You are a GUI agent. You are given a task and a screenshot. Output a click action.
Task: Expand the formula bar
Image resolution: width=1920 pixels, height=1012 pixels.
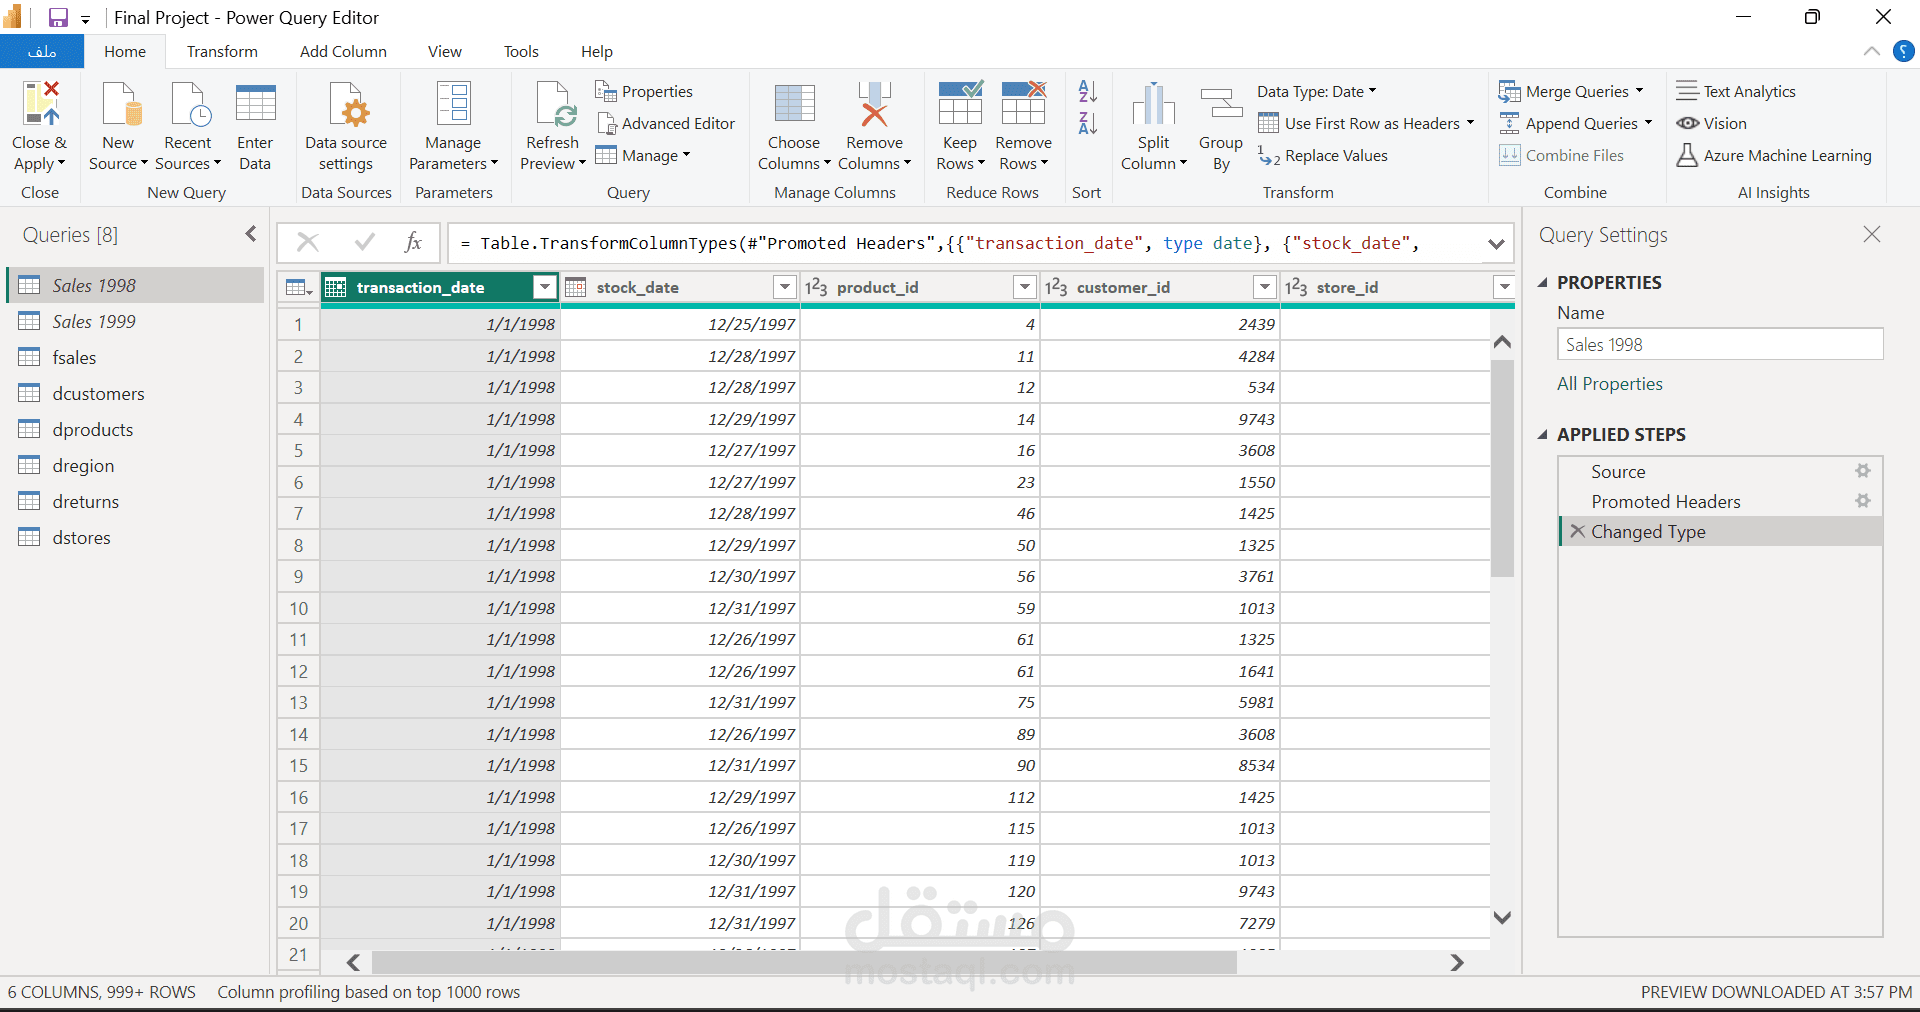coord(1496,243)
